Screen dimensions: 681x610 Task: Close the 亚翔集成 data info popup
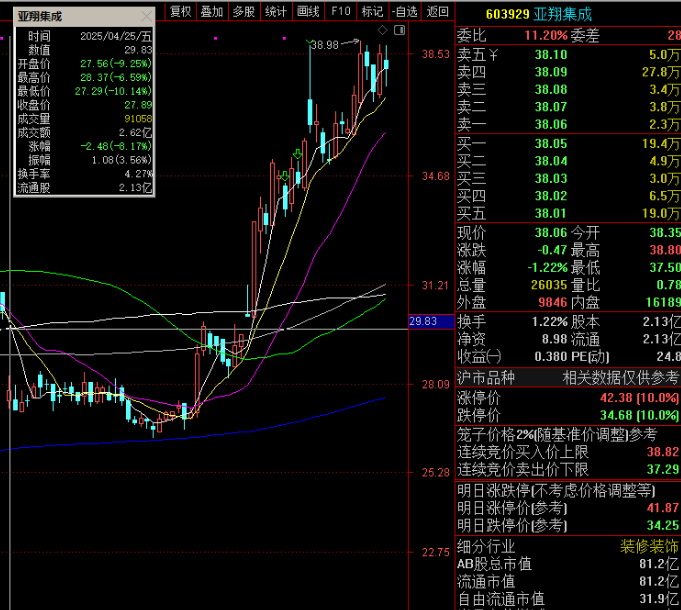coord(147,16)
